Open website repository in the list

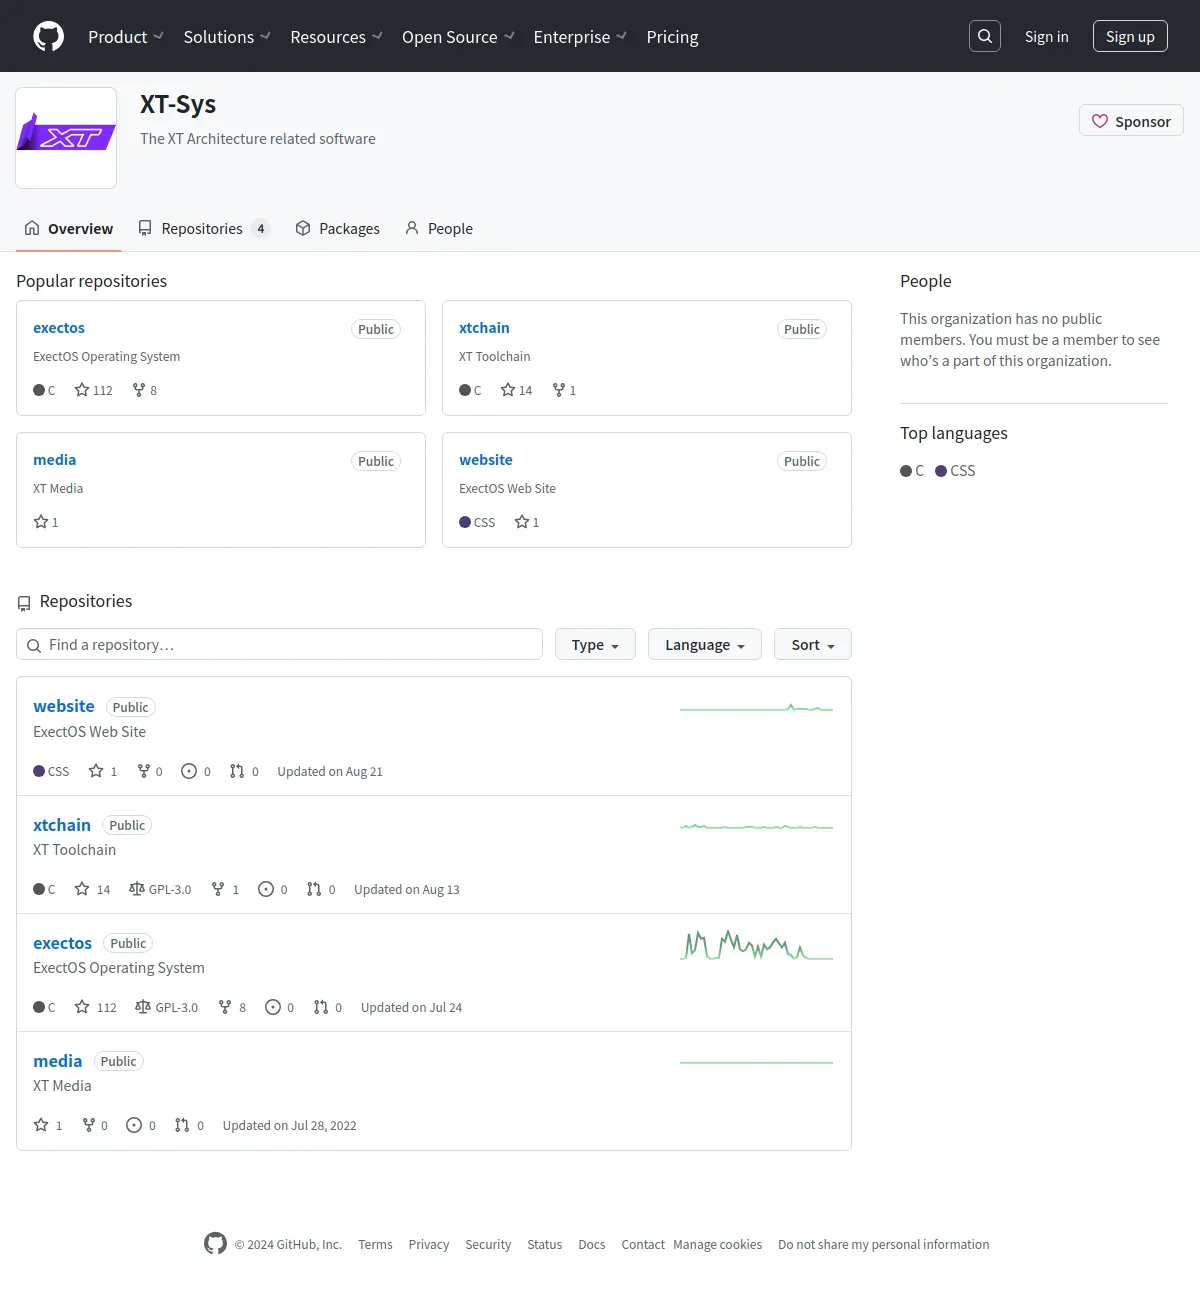coord(64,706)
